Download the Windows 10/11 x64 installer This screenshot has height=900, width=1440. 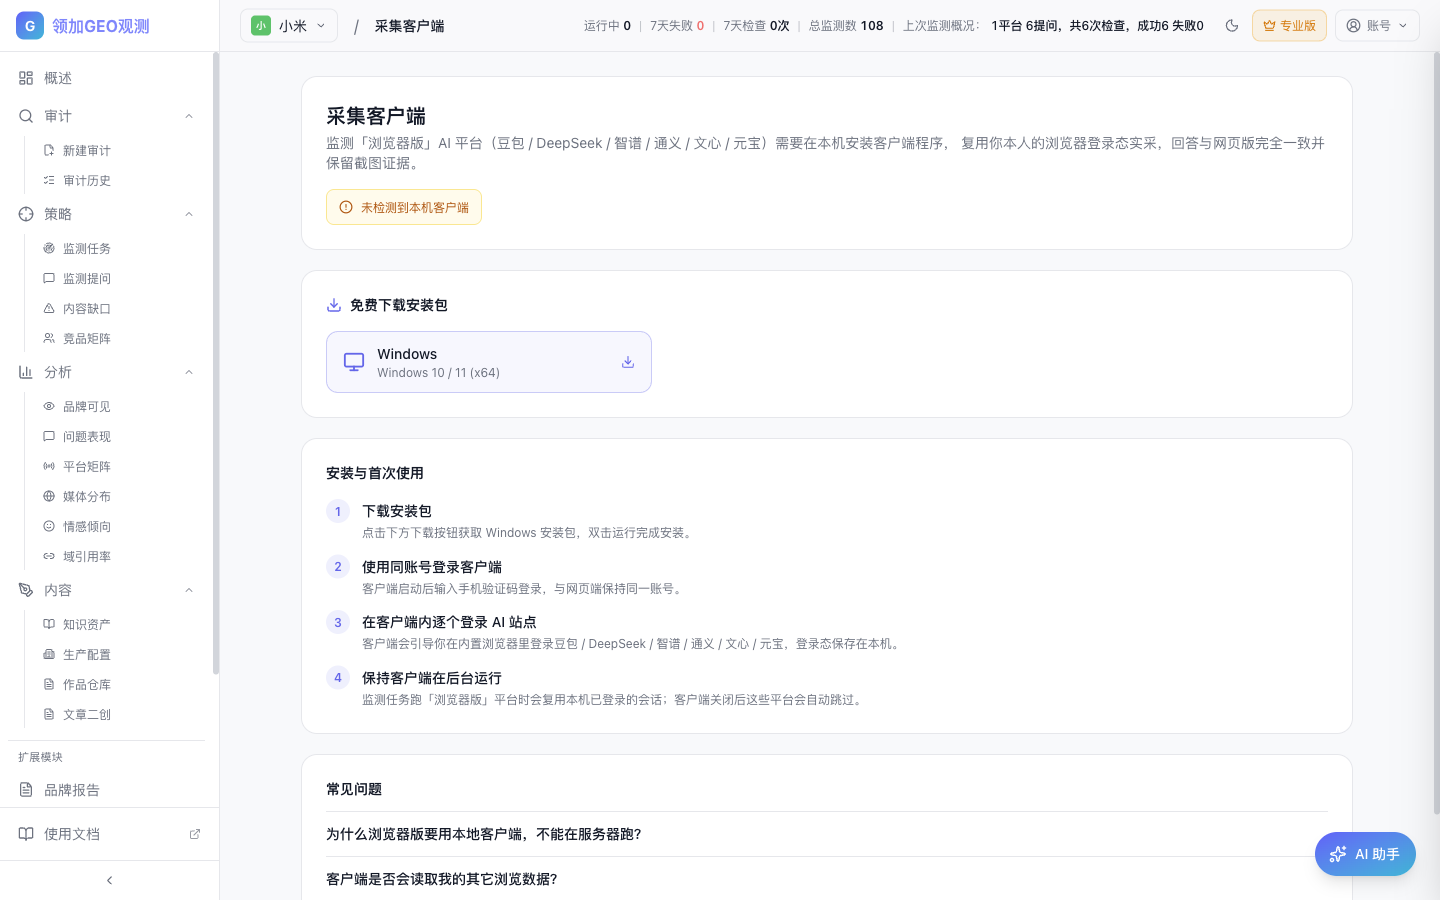click(x=489, y=362)
